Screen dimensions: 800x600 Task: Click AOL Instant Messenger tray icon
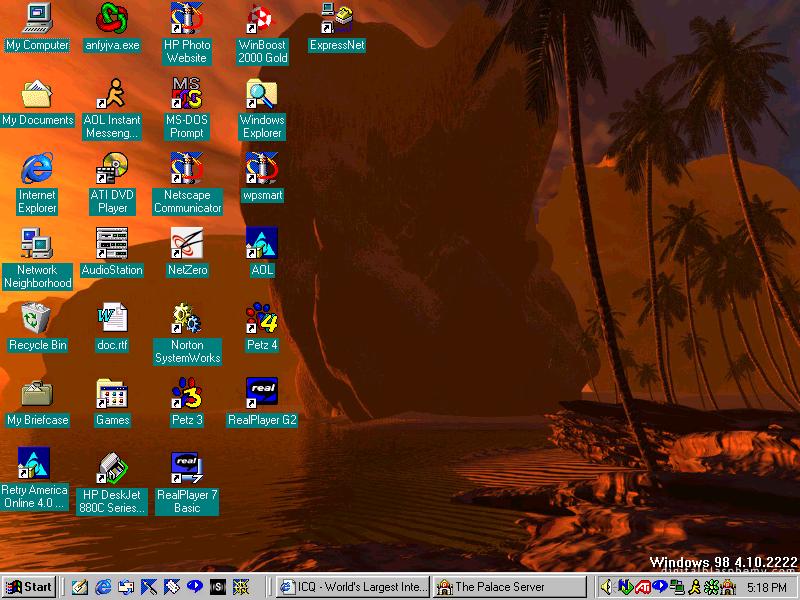click(x=694, y=587)
